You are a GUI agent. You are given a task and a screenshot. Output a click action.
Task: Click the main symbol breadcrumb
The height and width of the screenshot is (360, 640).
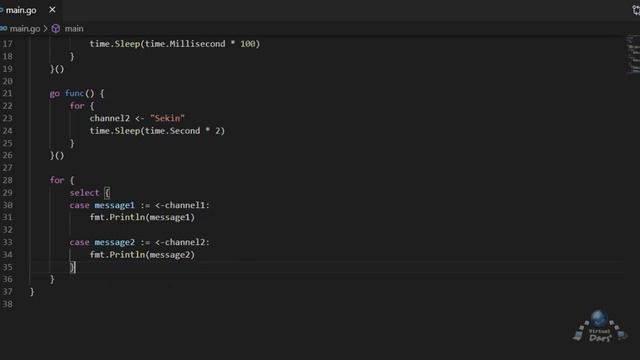[74, 29]
